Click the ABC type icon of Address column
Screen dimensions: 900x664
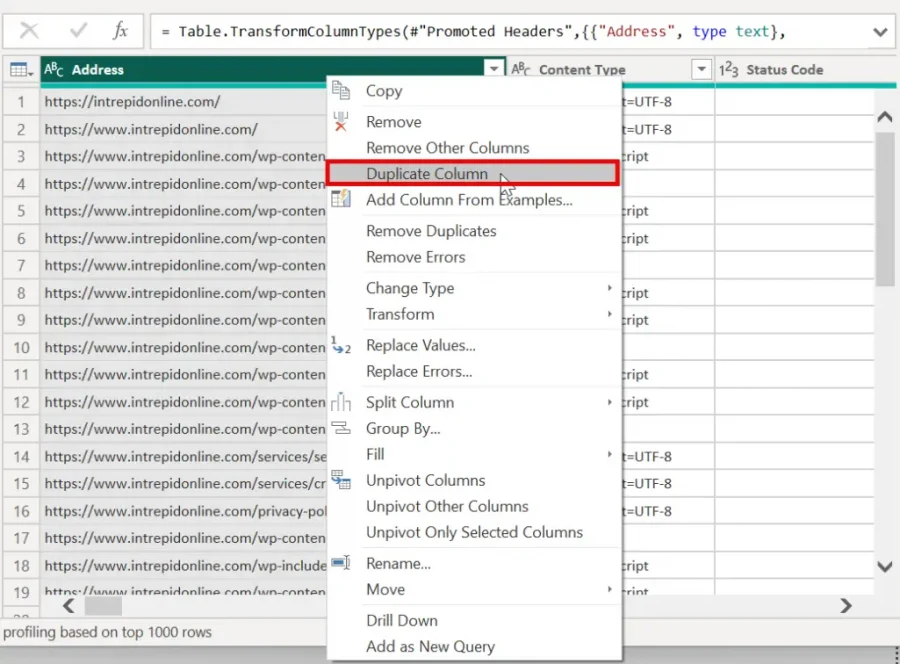click(53, 69)
